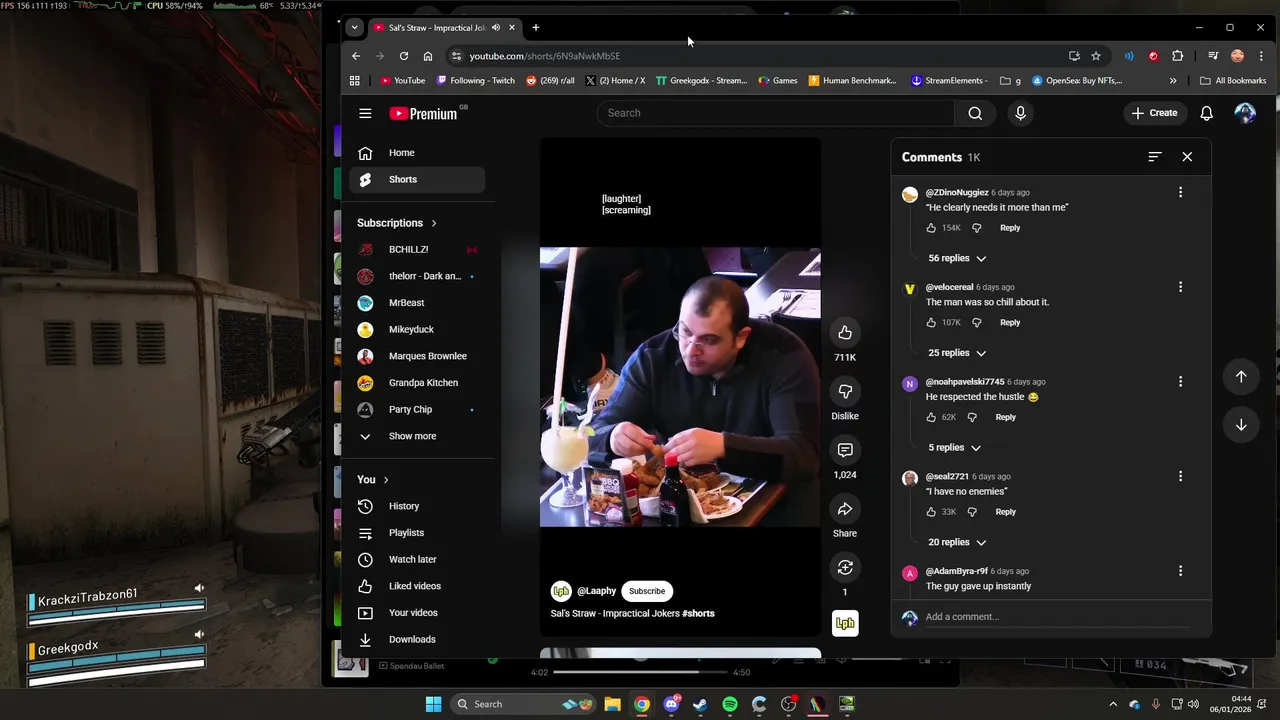
Task: Like the @velocereal comment
Action: [x=931, y=323]
